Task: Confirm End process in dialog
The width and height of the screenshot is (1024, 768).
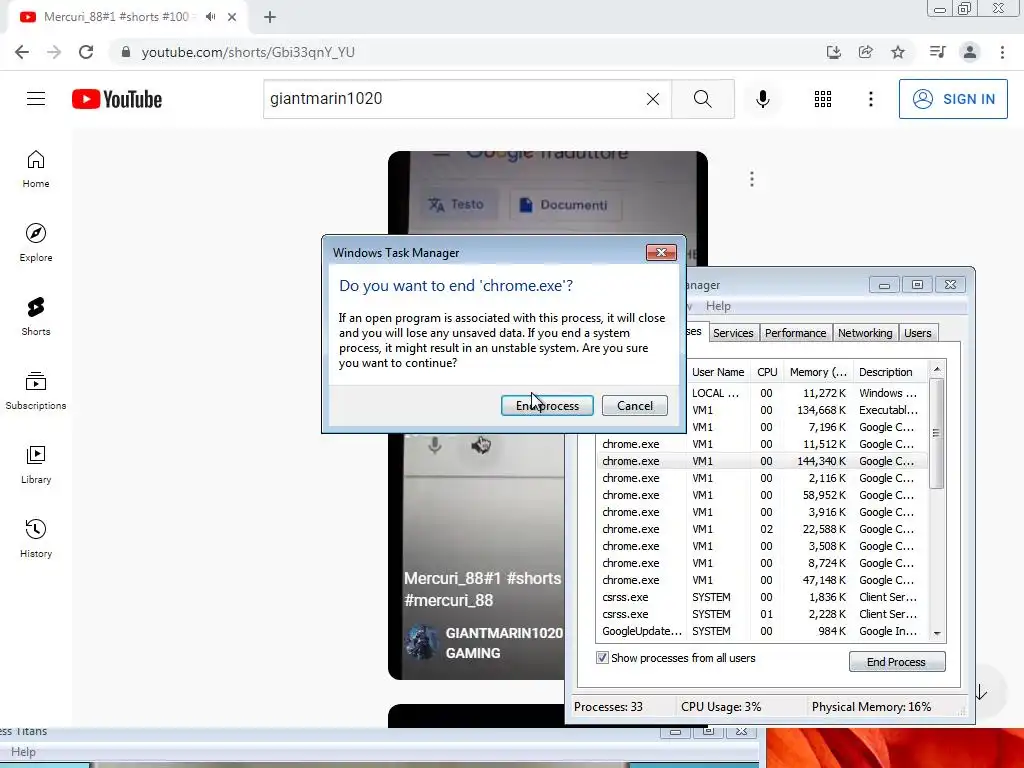Action: [x=547, y=406]
